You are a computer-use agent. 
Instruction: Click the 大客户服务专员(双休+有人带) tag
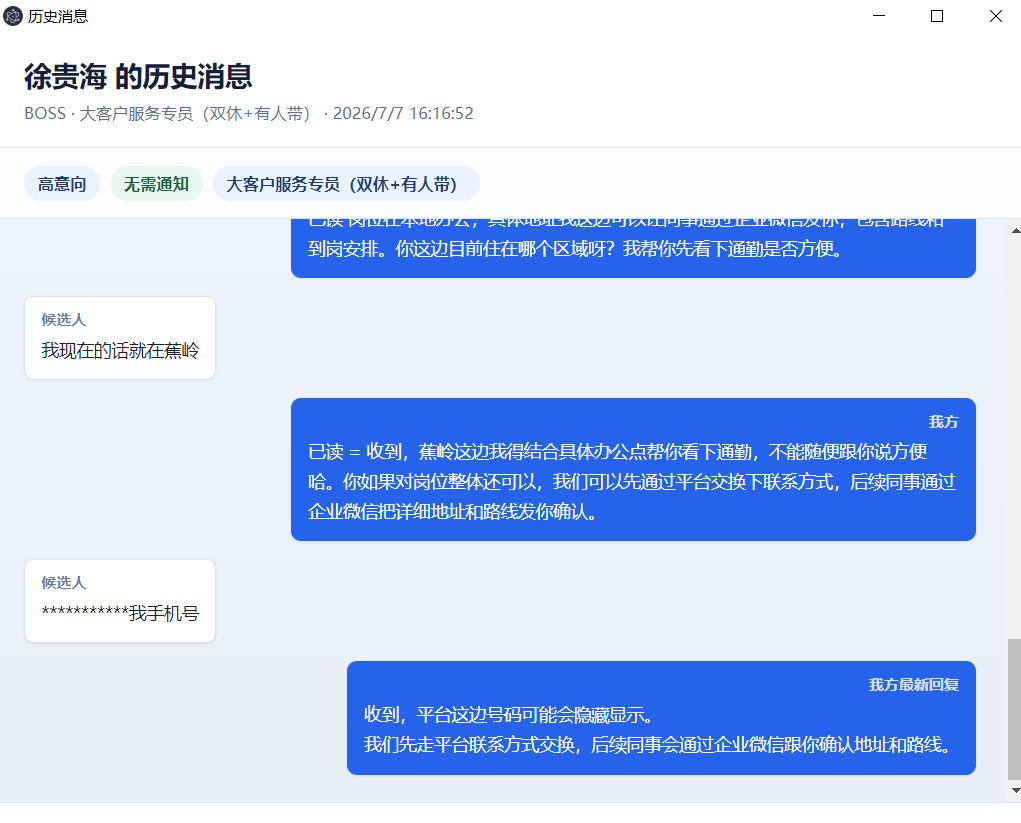click(x=346, y=184)
